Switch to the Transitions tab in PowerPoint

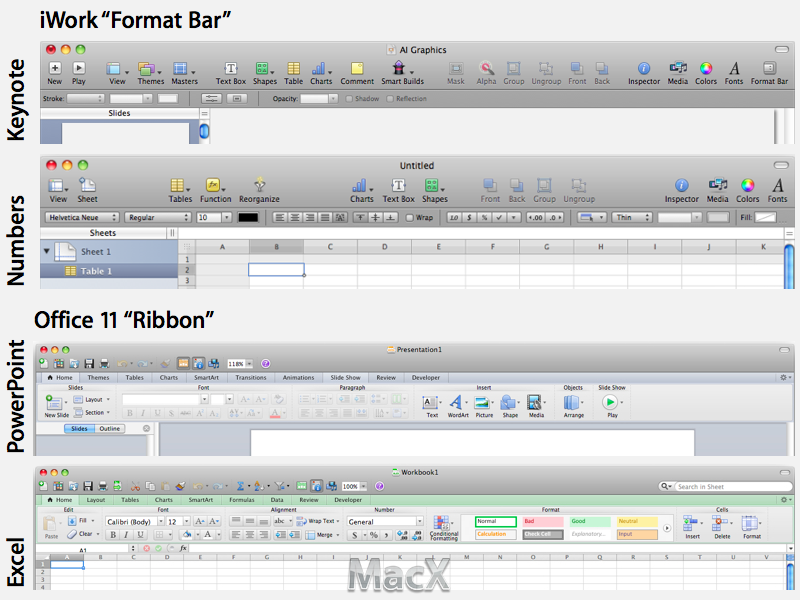click(x=251, y=378)
